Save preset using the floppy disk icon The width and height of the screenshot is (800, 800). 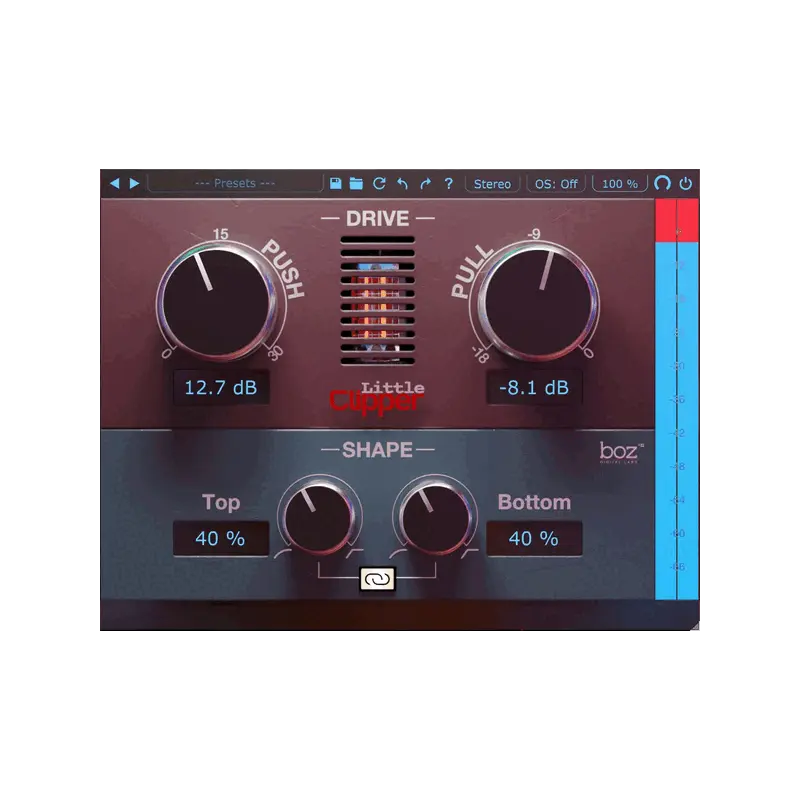tap(335, 183)
